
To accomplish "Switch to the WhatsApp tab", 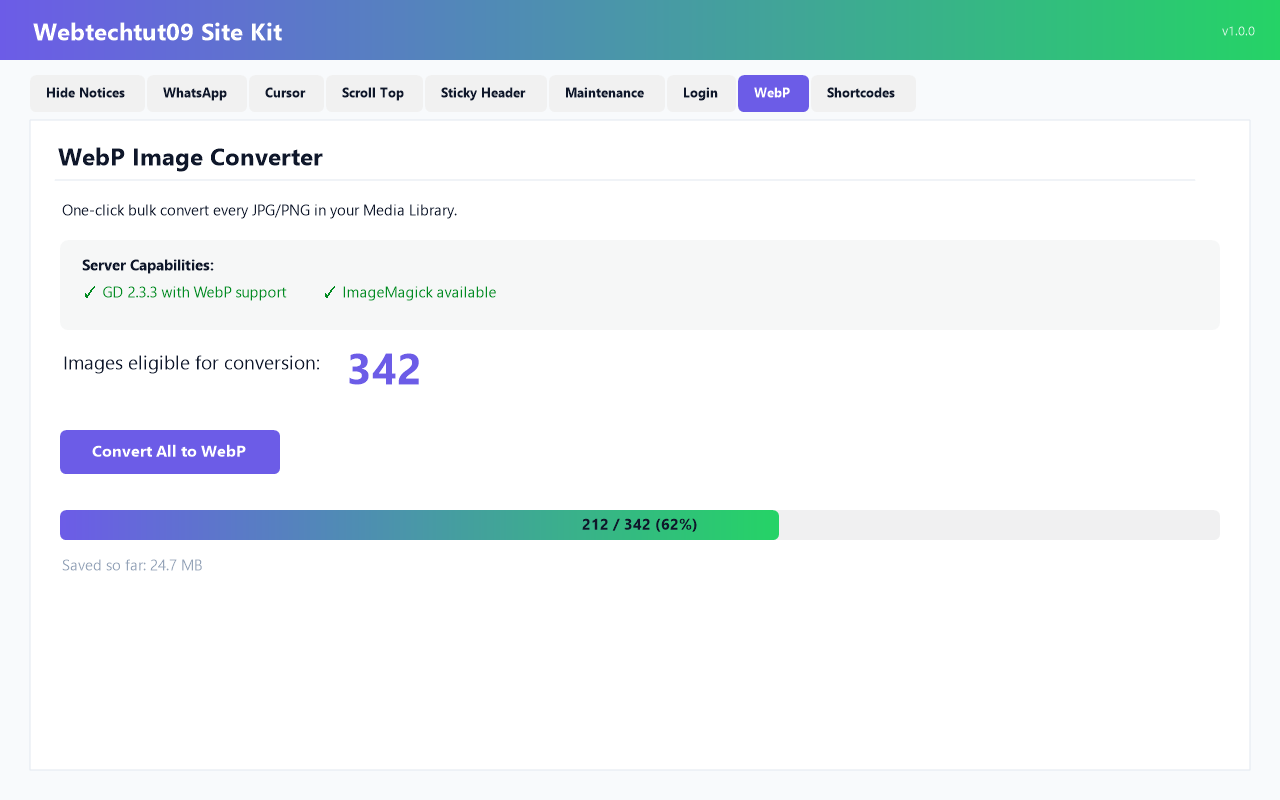I will click(x=195, y=93).
